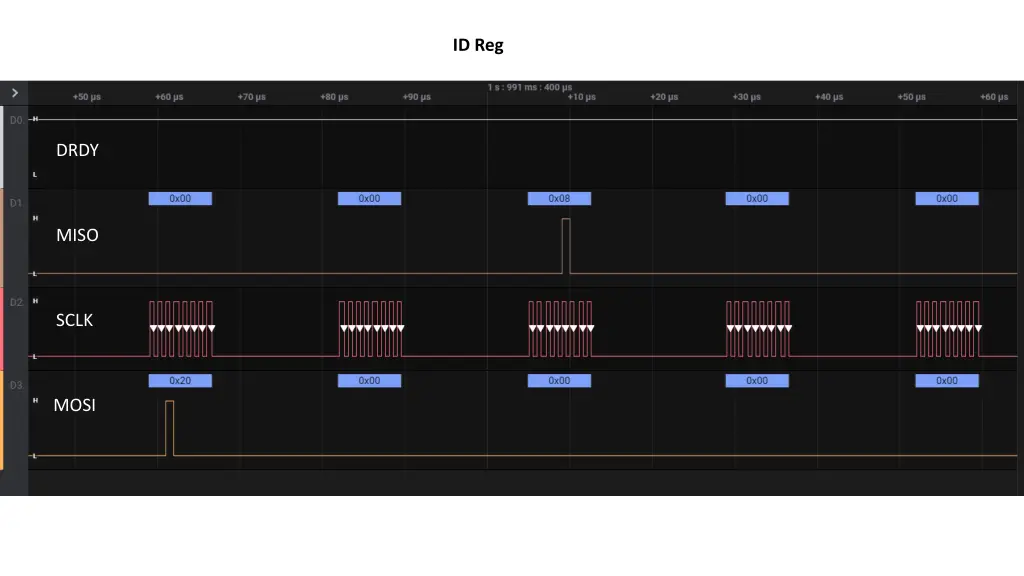Click the 0x20 decoded byte on MOSI

[180, 381]
